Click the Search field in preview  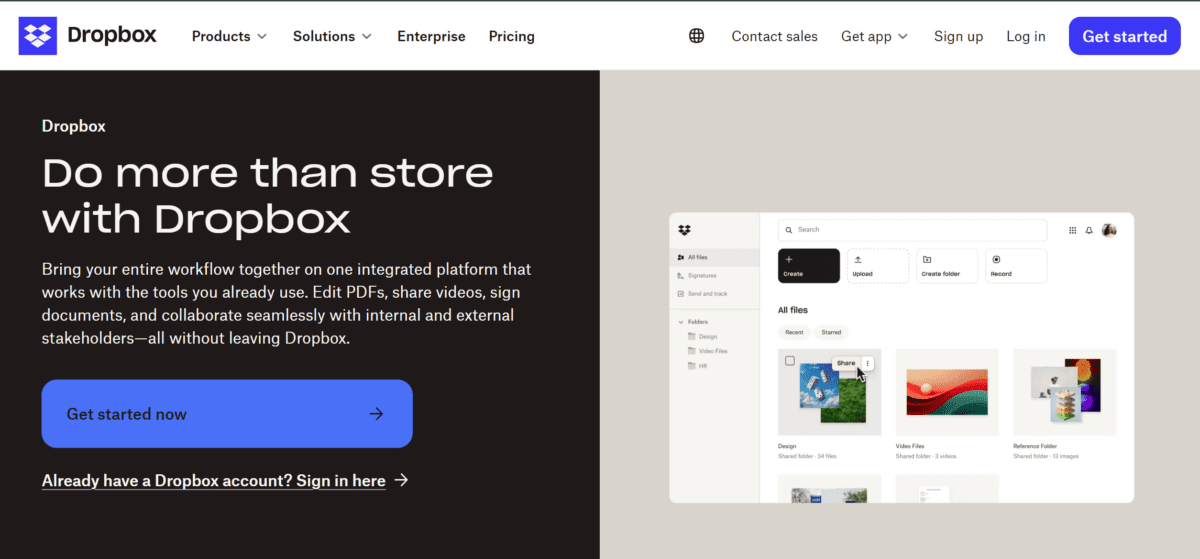click(x=912, y=230)
